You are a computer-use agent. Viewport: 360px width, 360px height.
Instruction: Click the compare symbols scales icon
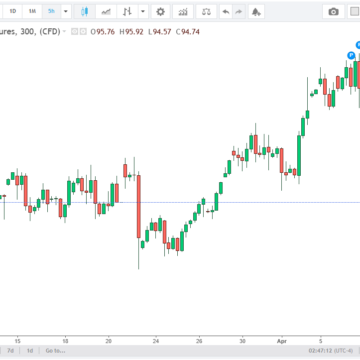tap(206, 12)
